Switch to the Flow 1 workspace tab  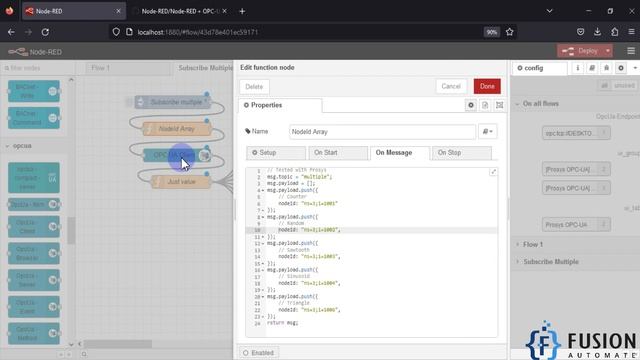[128, 68]
